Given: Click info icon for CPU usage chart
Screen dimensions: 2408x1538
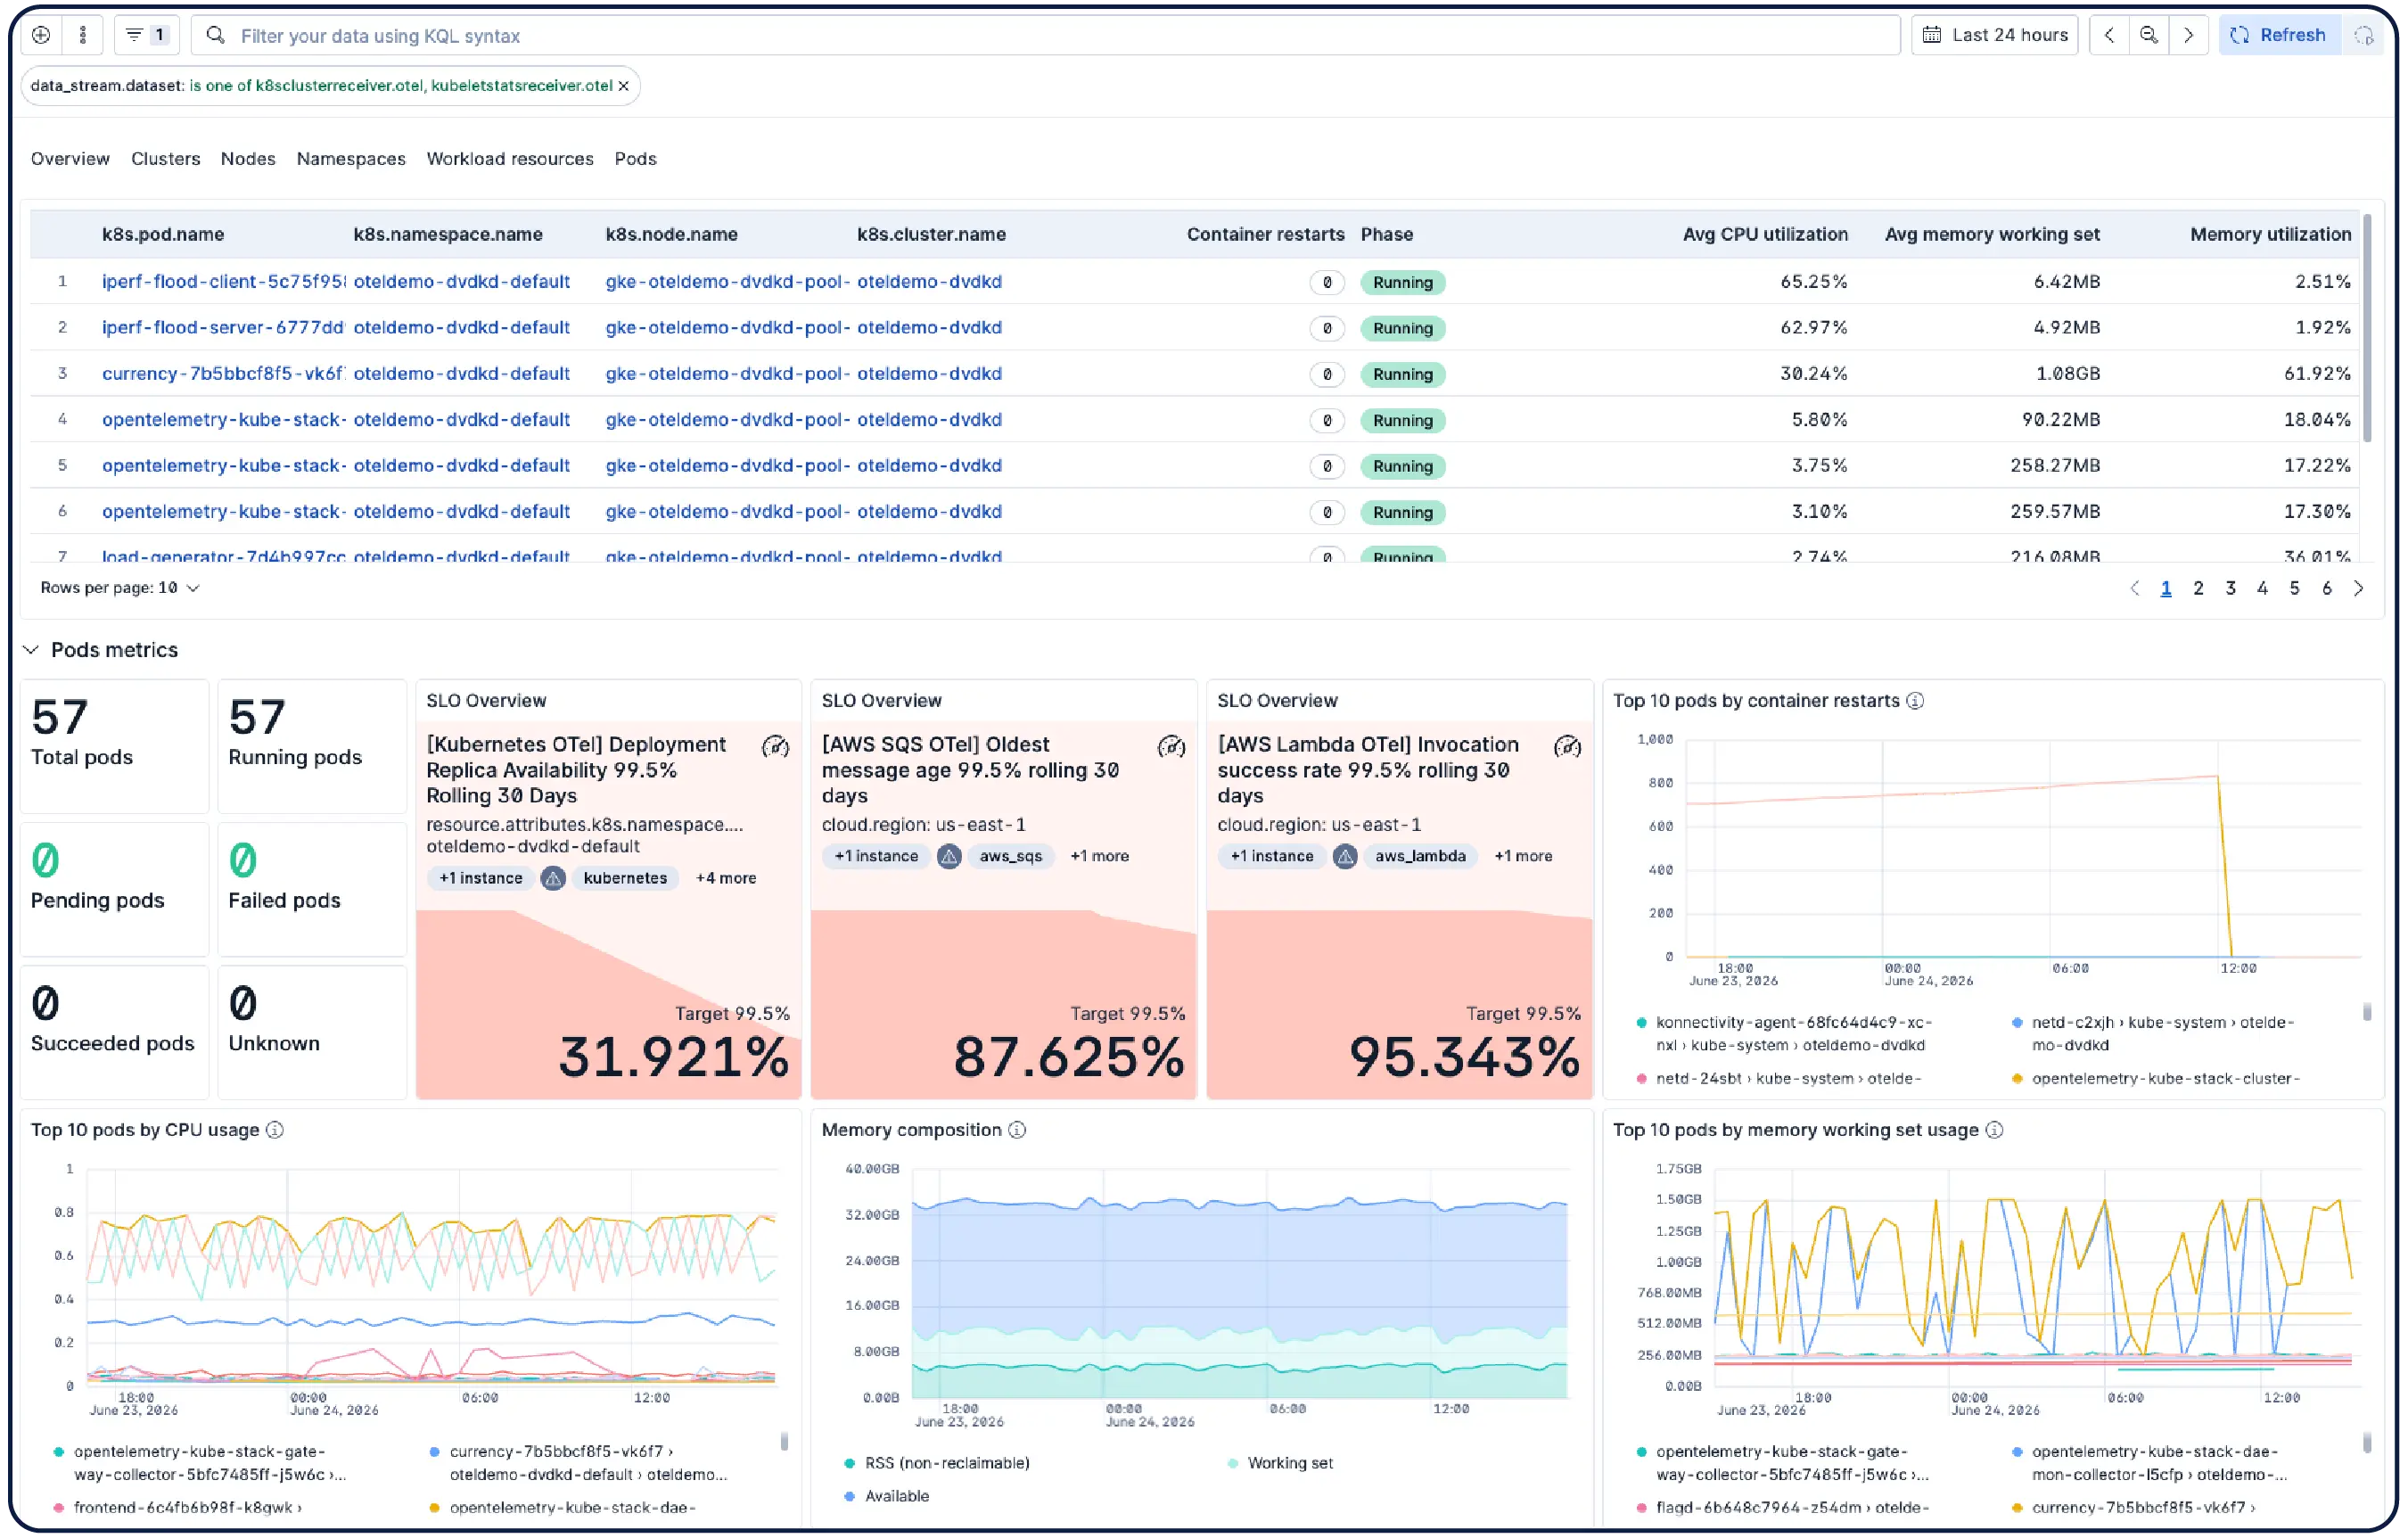Looking at the screenshot, I should (x=275, y=1130).
